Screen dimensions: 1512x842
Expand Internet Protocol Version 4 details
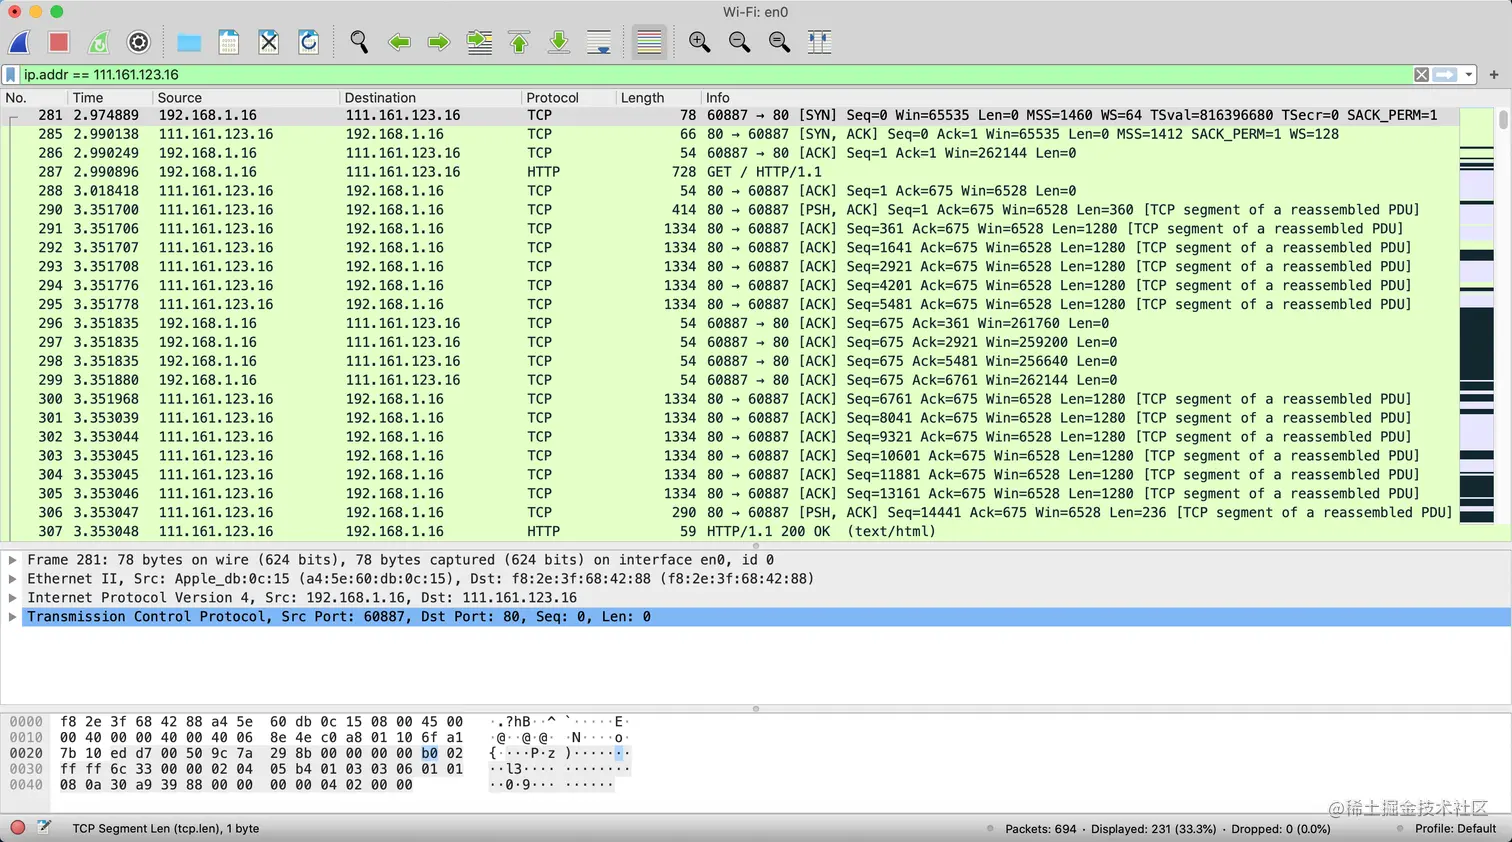point(13,598)
